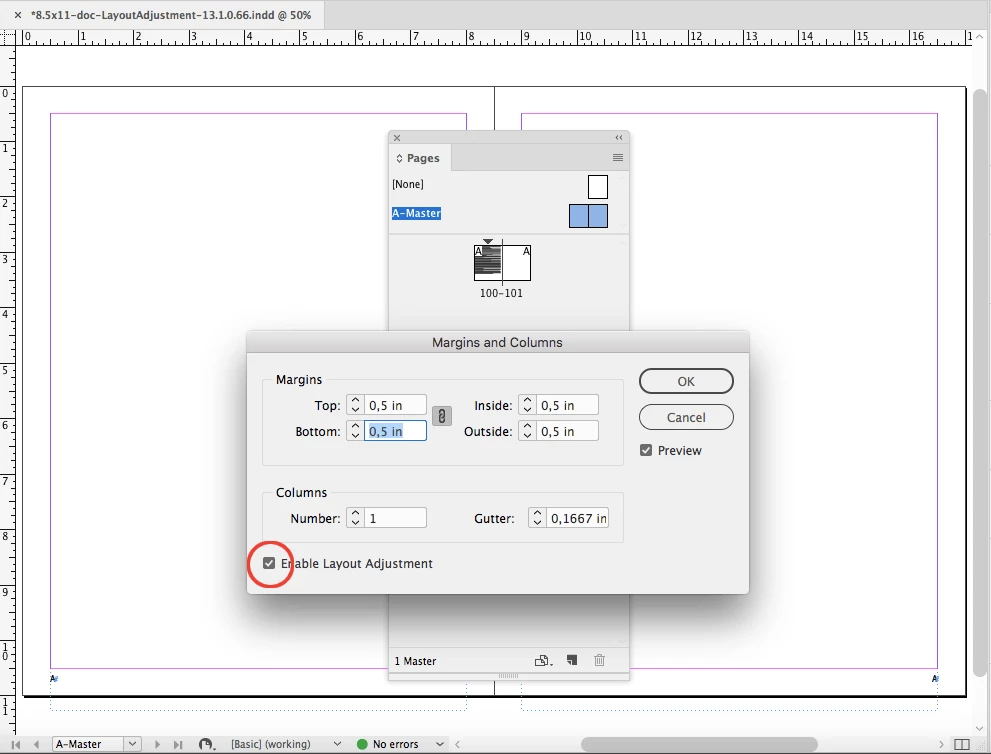Screen dimensions: 991x754
Task: Open the [Basic] (working) preflight profile dropdown
Action: [337, 744]
